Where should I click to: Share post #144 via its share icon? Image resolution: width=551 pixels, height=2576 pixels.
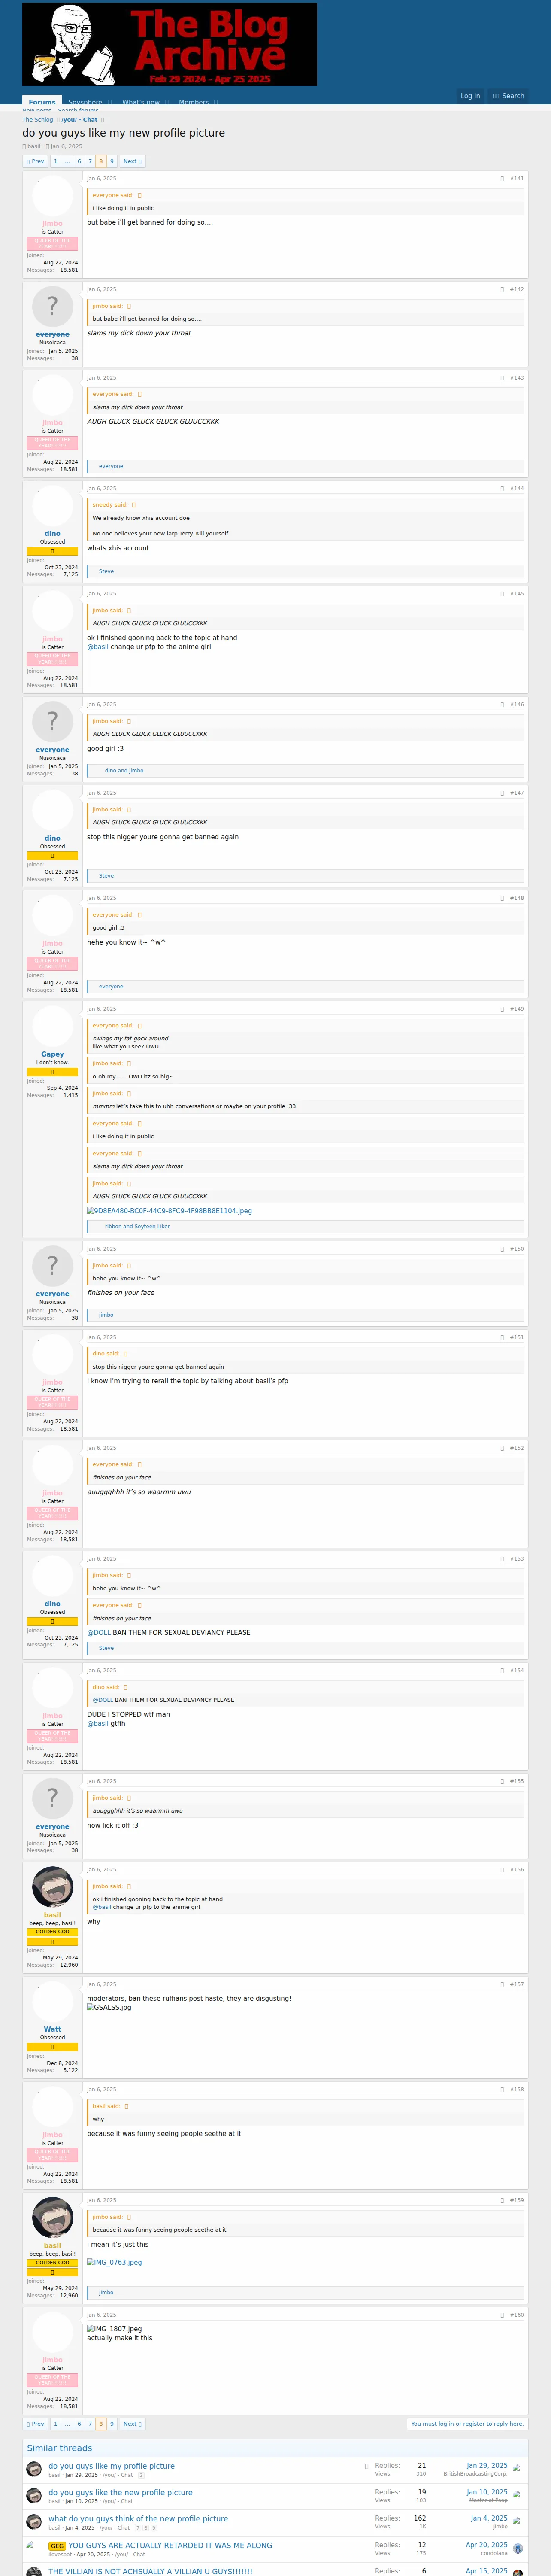click(x=502, y=489)
